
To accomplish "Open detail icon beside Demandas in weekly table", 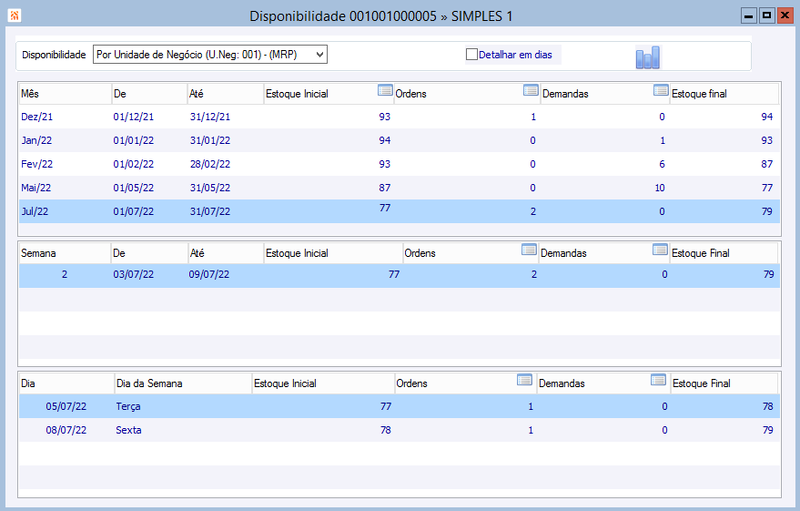I will click(529, 249).
